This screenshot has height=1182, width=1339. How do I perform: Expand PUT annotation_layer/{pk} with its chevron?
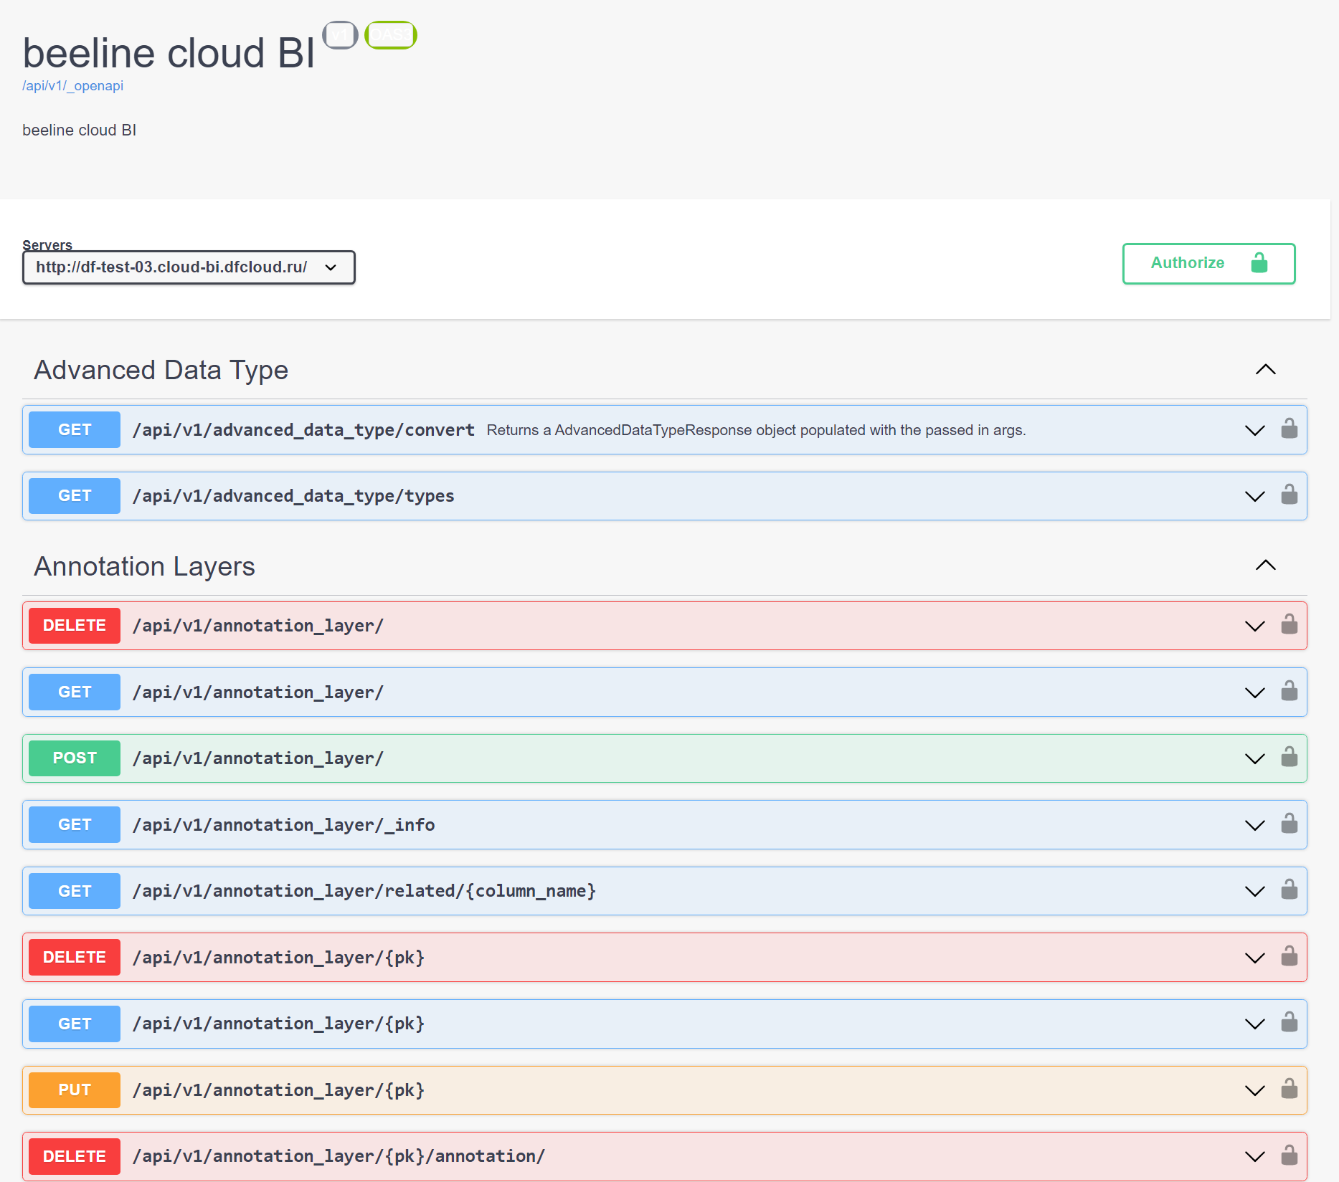click(x=1255, y=1090)
